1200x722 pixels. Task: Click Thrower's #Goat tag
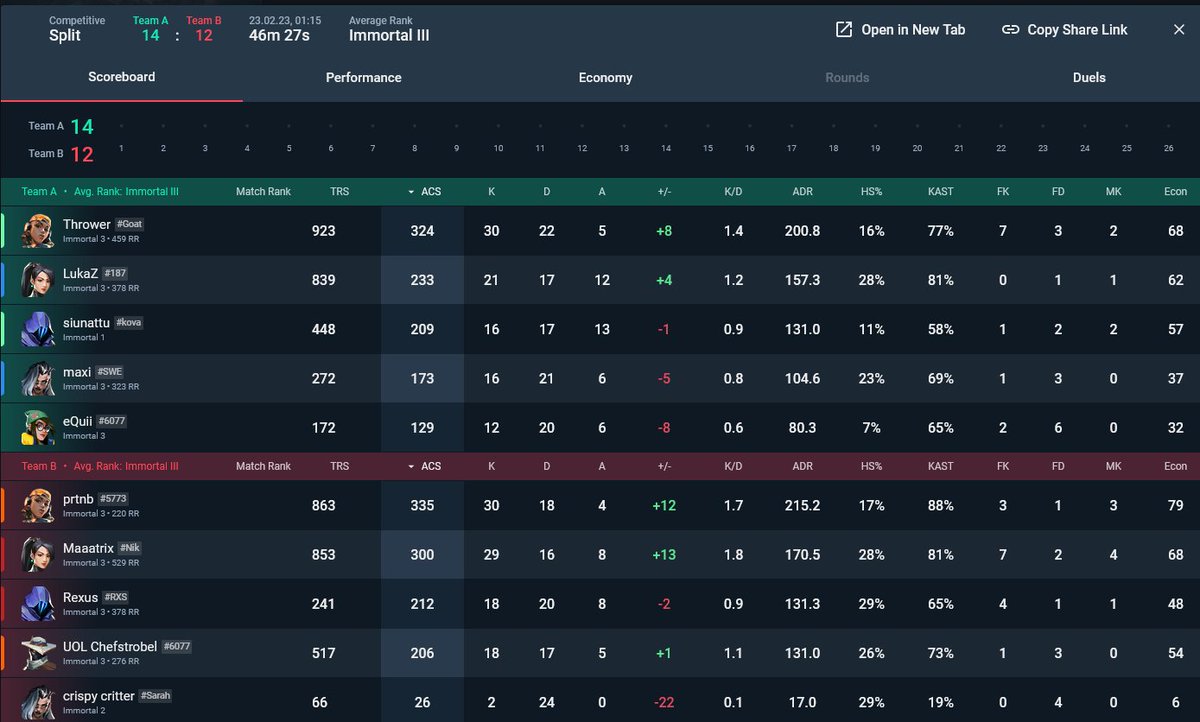(130, 225)
